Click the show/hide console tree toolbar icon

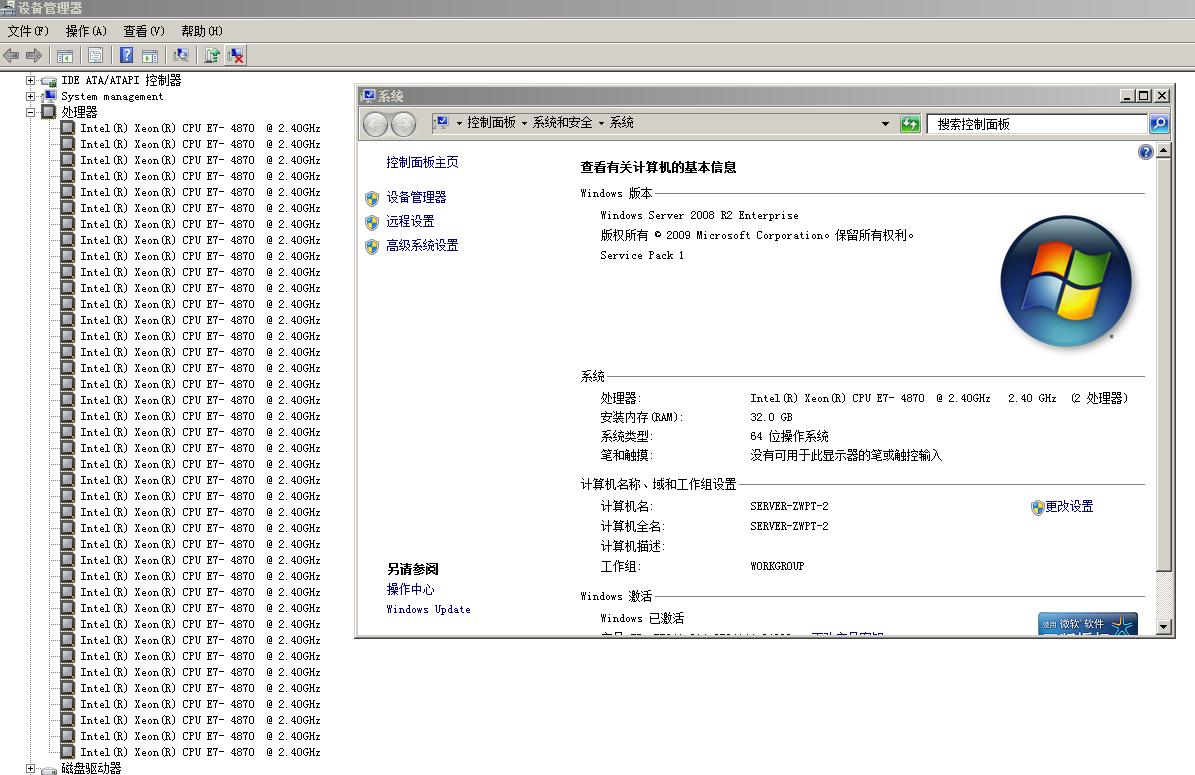click(x=65, y=56)
